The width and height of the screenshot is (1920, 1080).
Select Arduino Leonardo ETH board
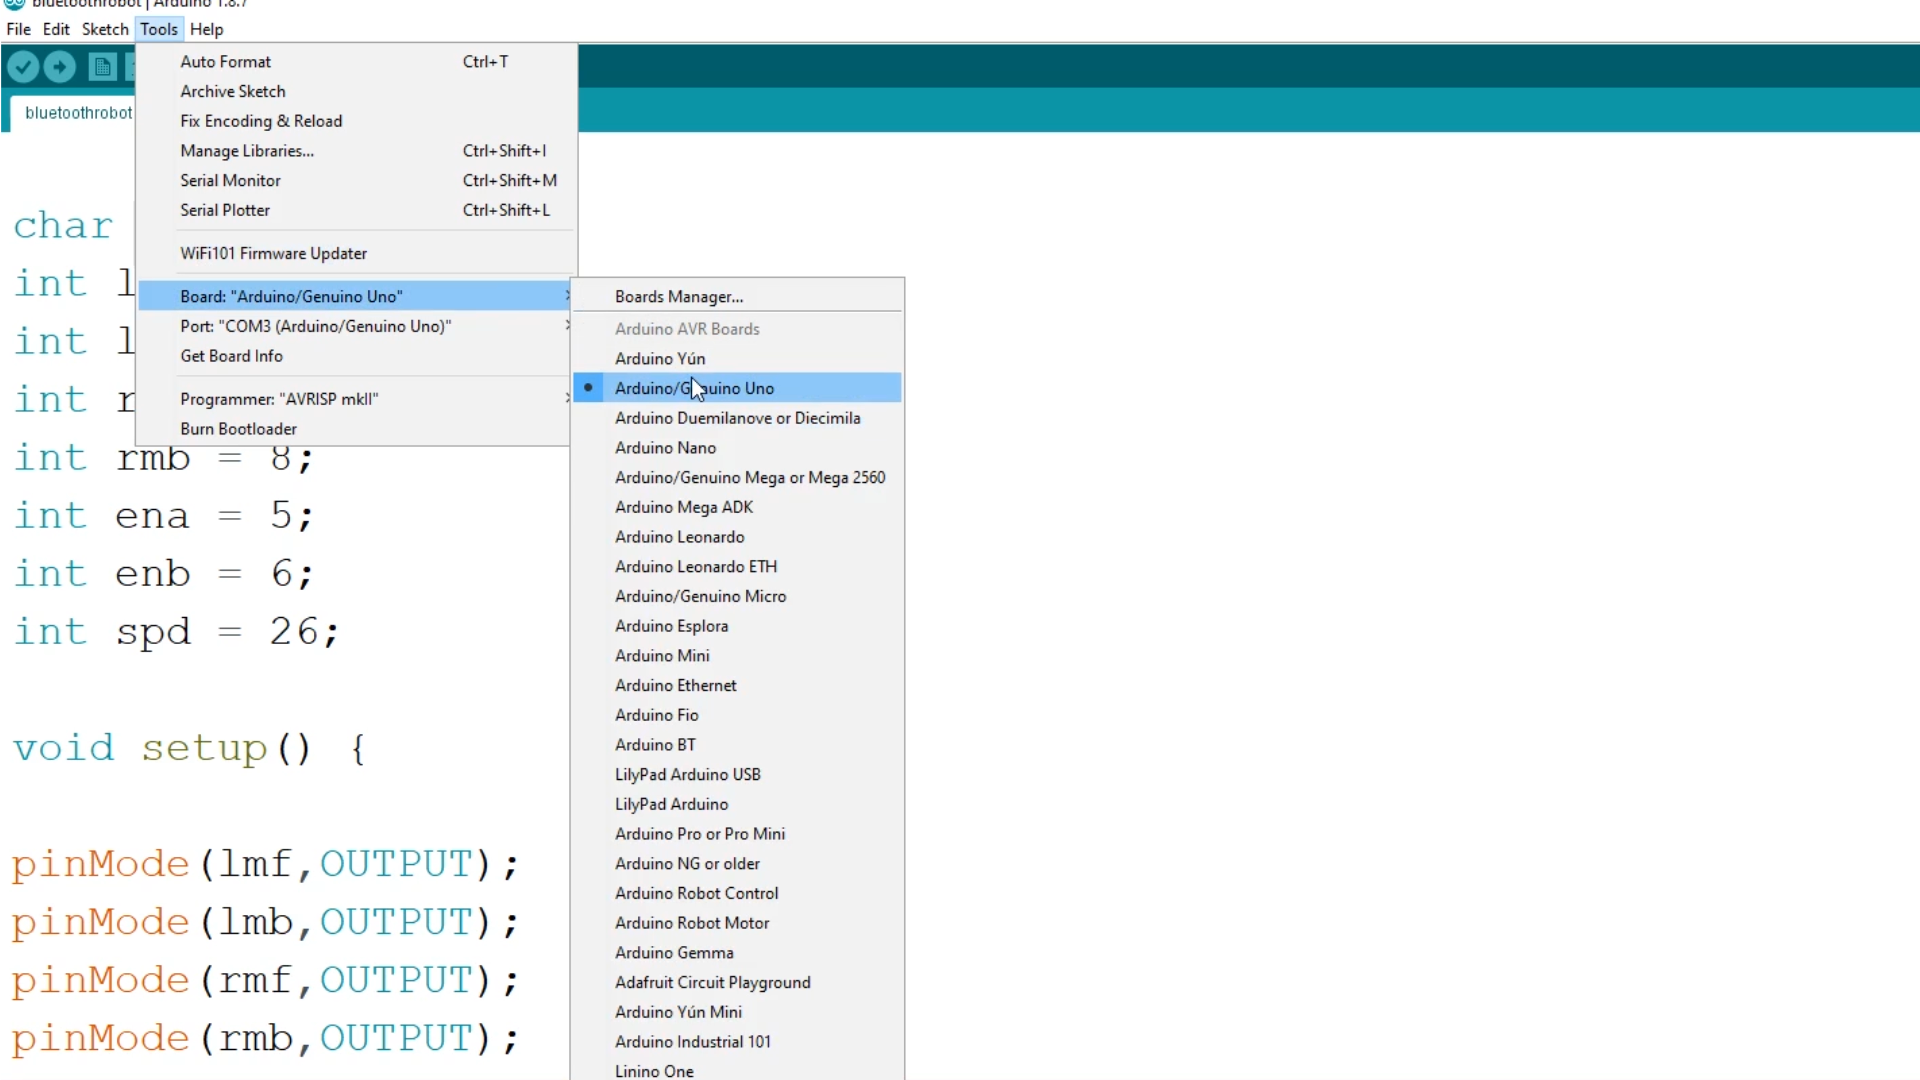point(737,567)
